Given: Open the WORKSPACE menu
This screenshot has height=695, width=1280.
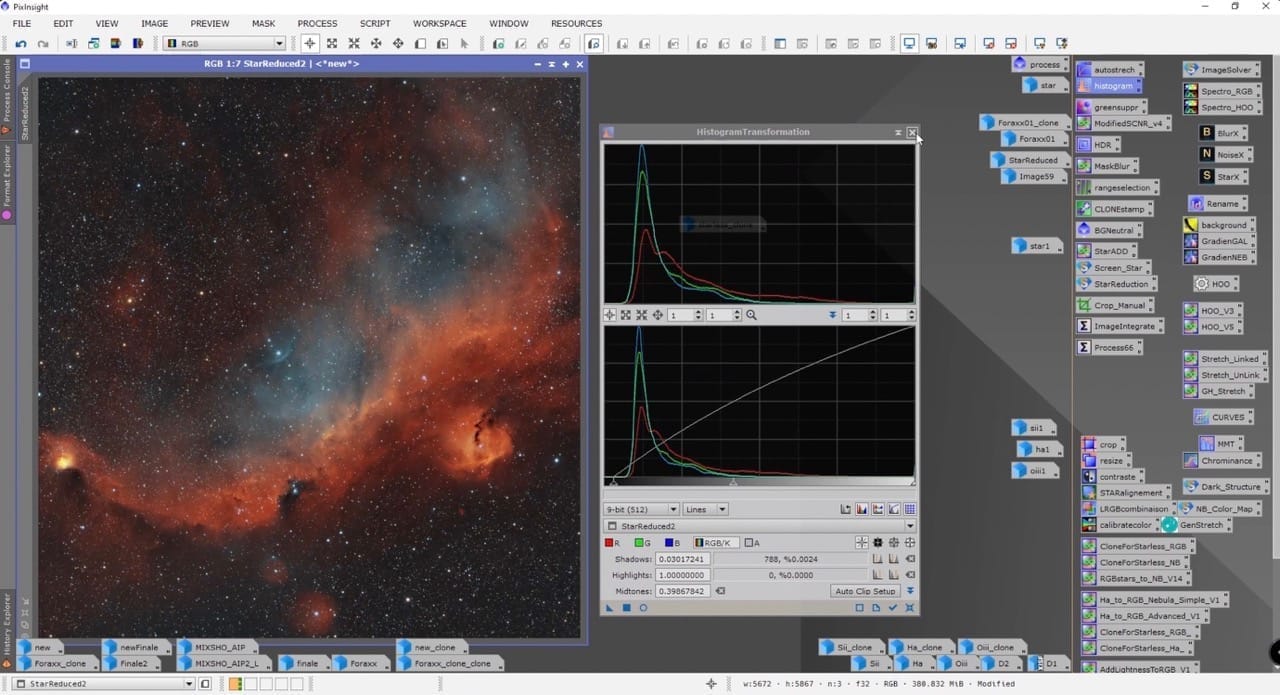Looking at the screenshot, I should pos(440,23).
